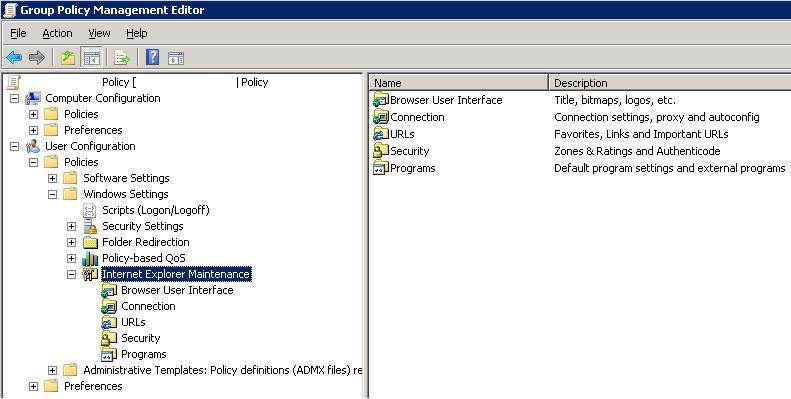Select 'Default program settings and external programs'
Screen dimensions: 791x399
click(670, 168)
